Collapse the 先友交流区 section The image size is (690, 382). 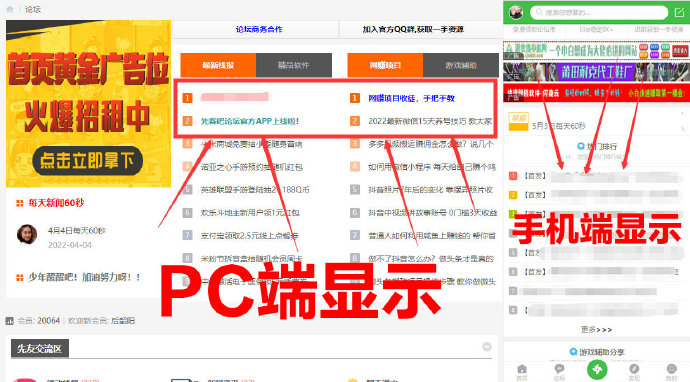pos(487,347)
